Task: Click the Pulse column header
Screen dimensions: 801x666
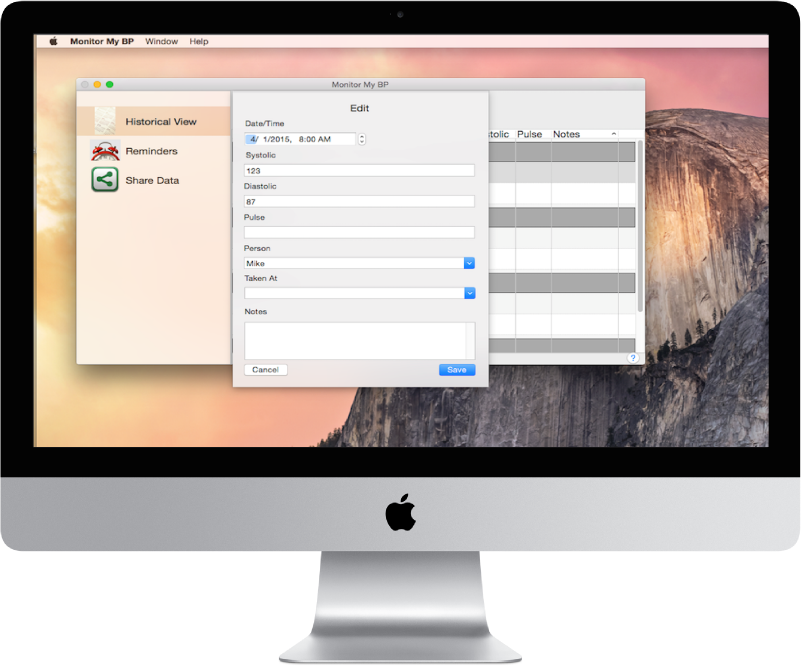Action: pyautogui.click(x=529, y=133)
